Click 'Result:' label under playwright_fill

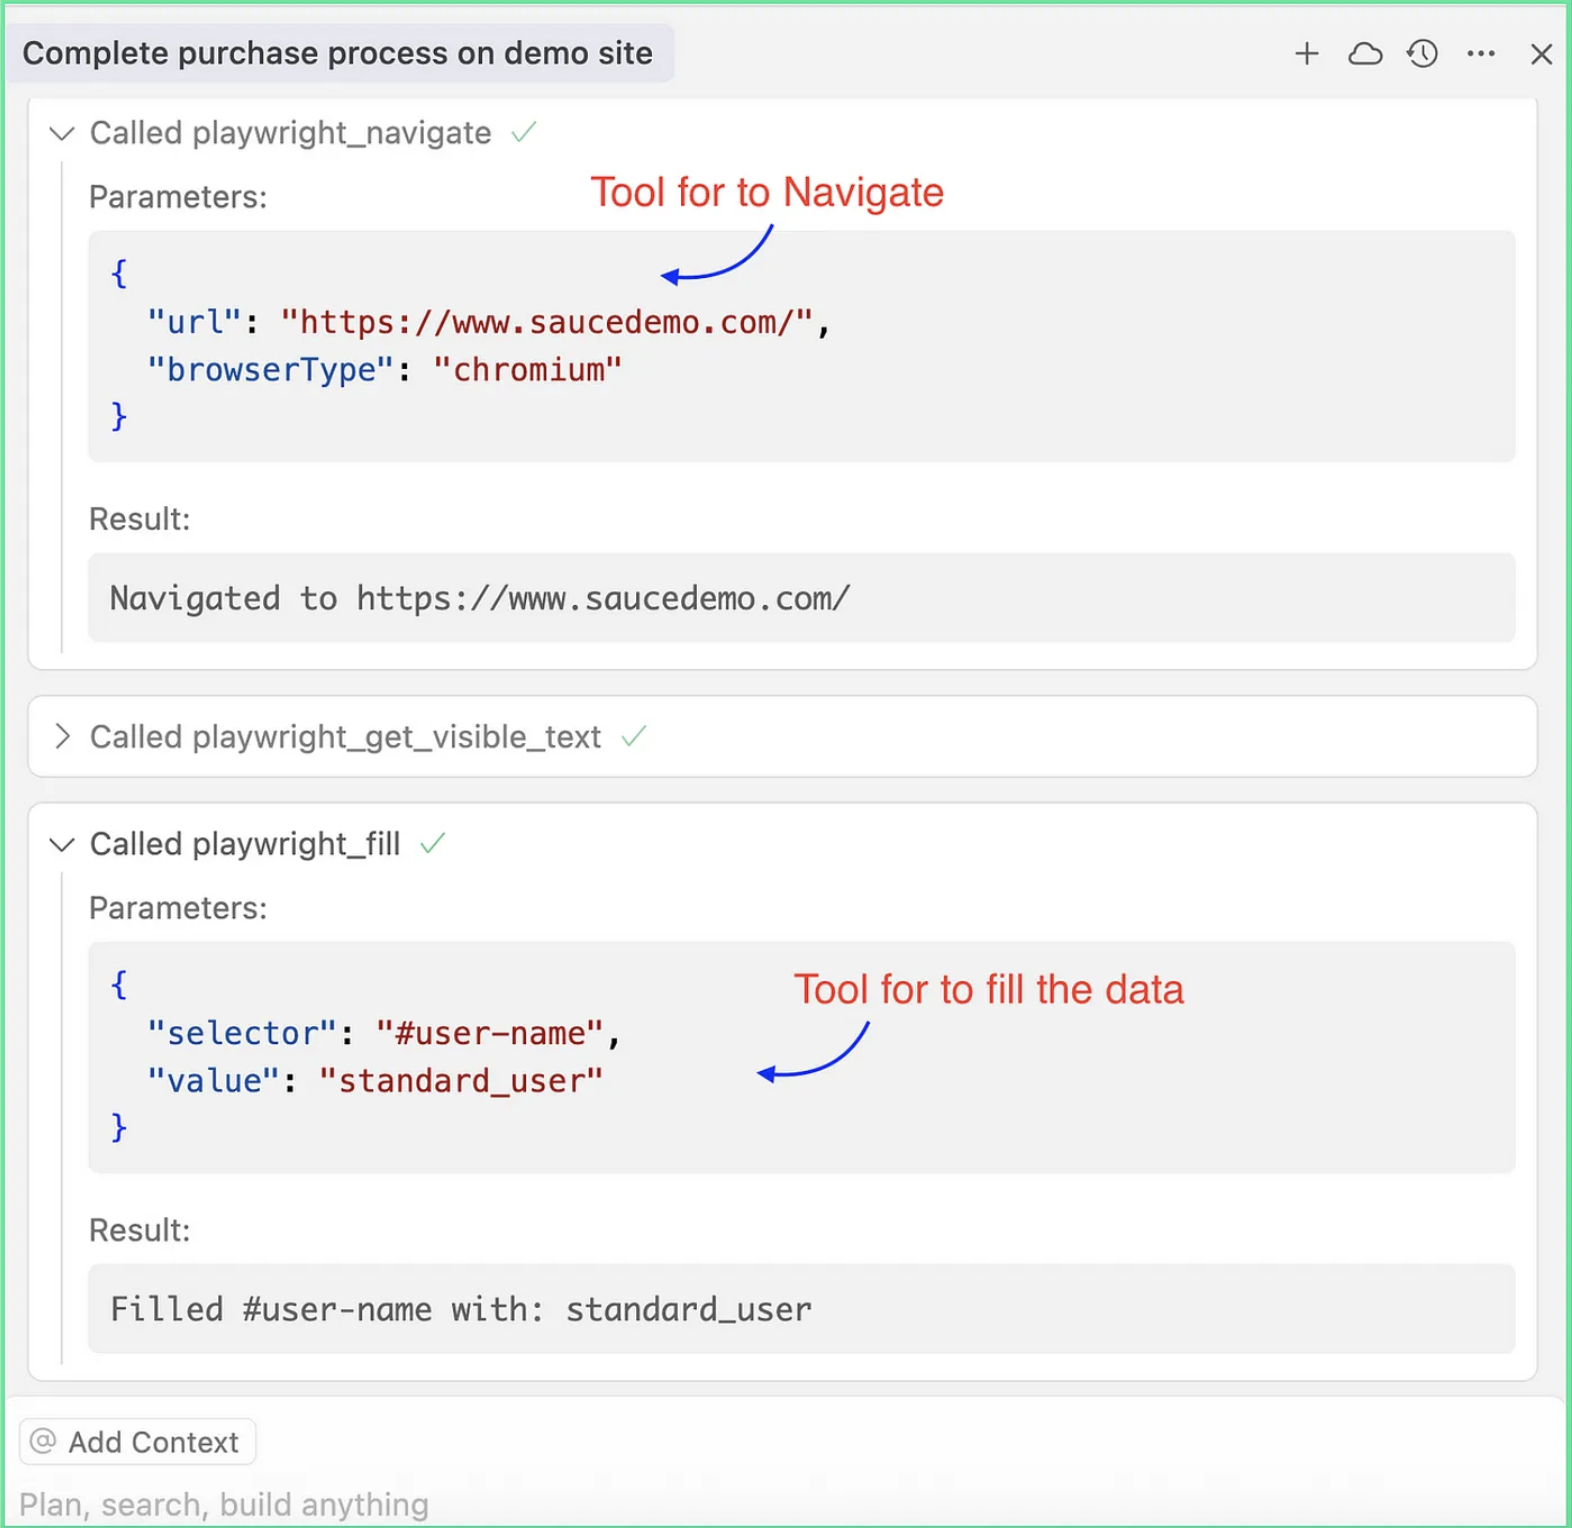coord(139,1230)
